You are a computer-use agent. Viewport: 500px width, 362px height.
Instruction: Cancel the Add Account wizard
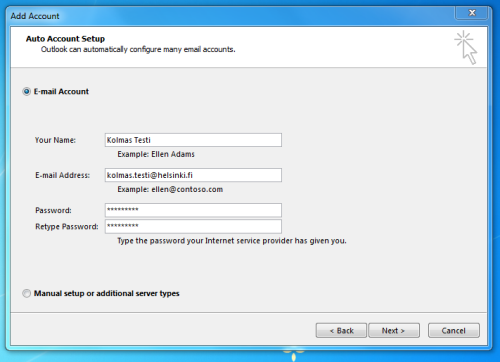coord(454,330)
